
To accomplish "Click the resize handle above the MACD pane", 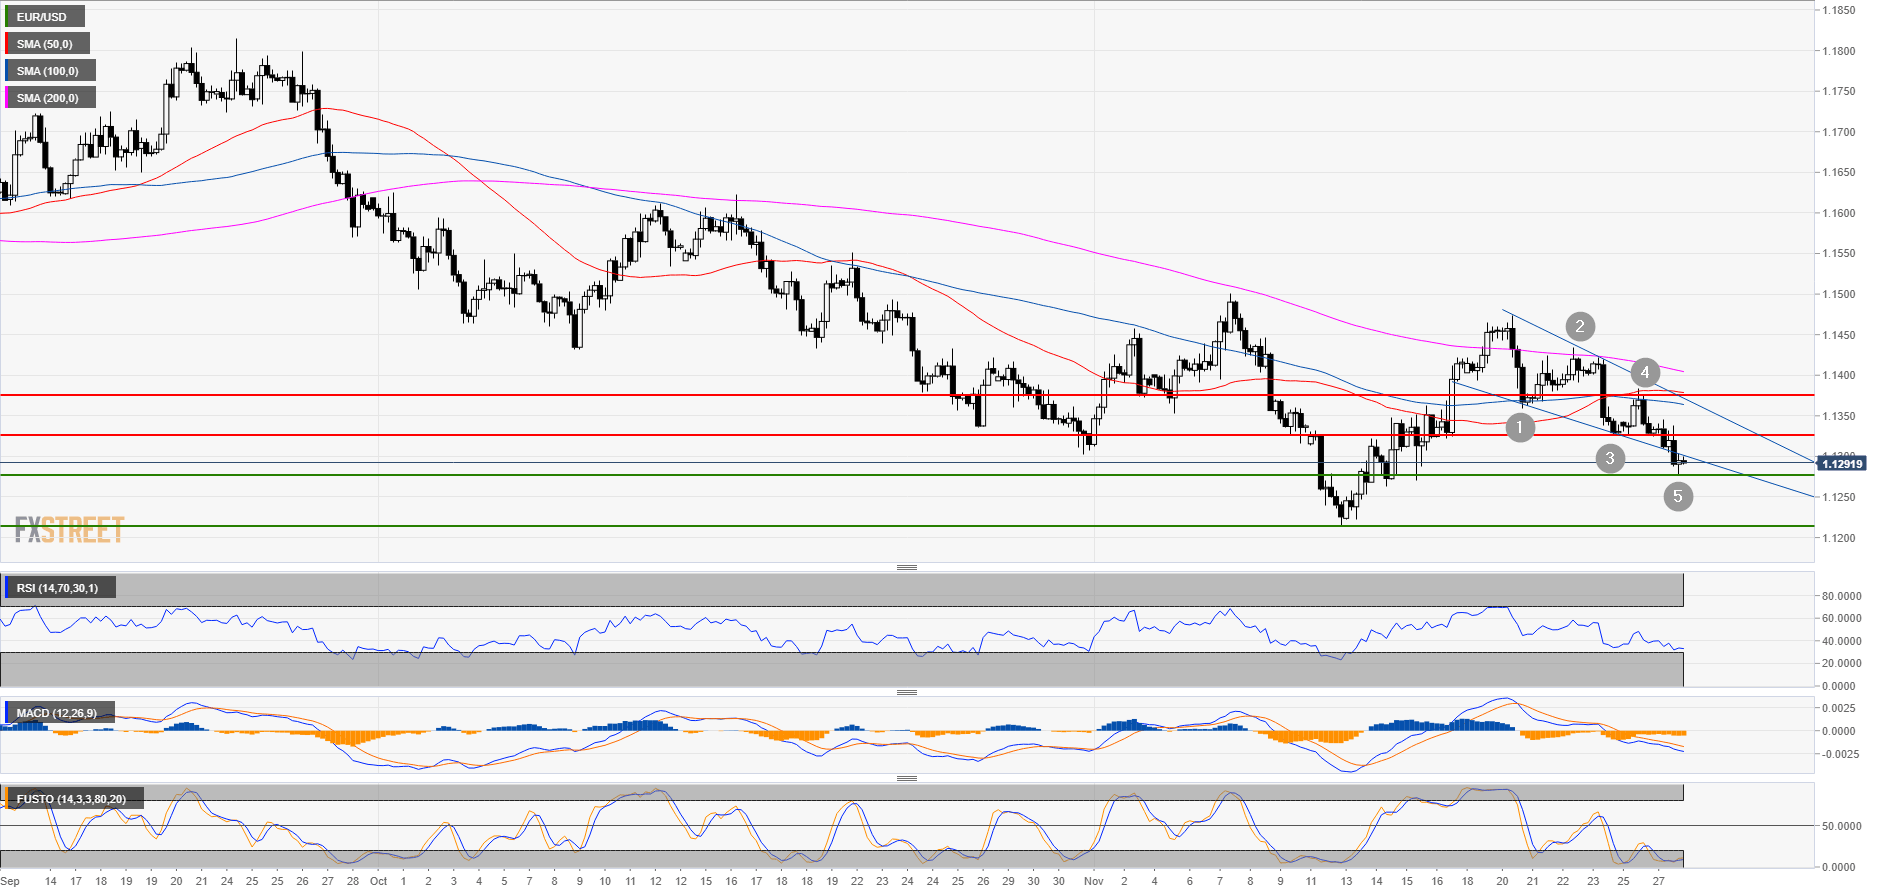I will point(906,692).
